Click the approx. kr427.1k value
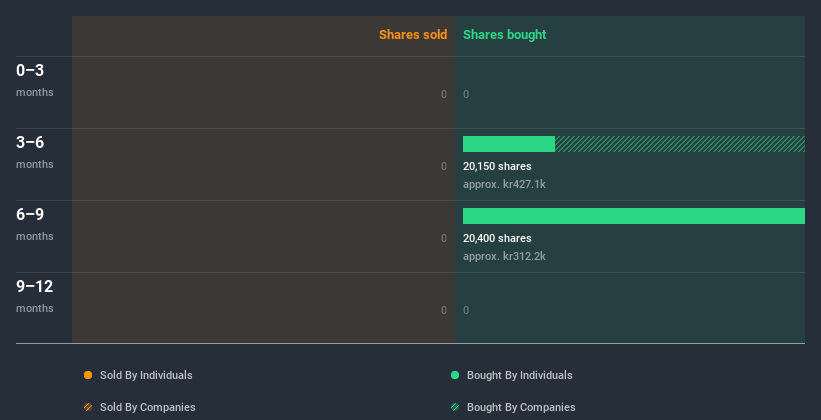This screenshot has width=821, height=420. tap(504, 184)
